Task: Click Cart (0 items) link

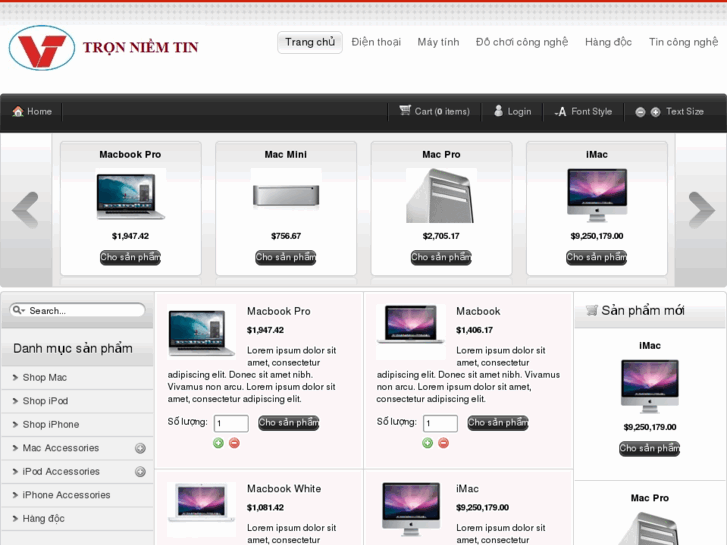Action: click(442, 111)
